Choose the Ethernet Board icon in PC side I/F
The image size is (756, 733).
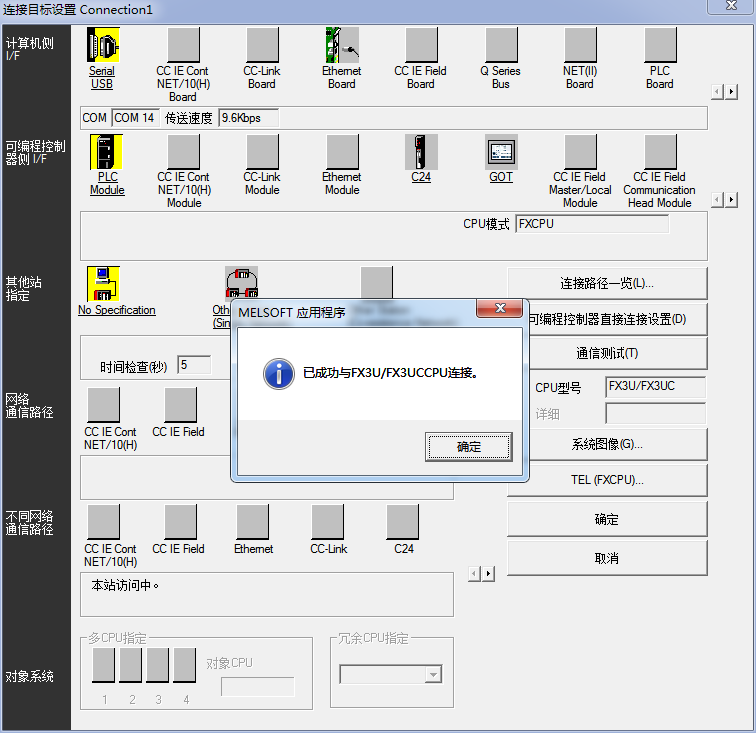click(x=341, y=45)
